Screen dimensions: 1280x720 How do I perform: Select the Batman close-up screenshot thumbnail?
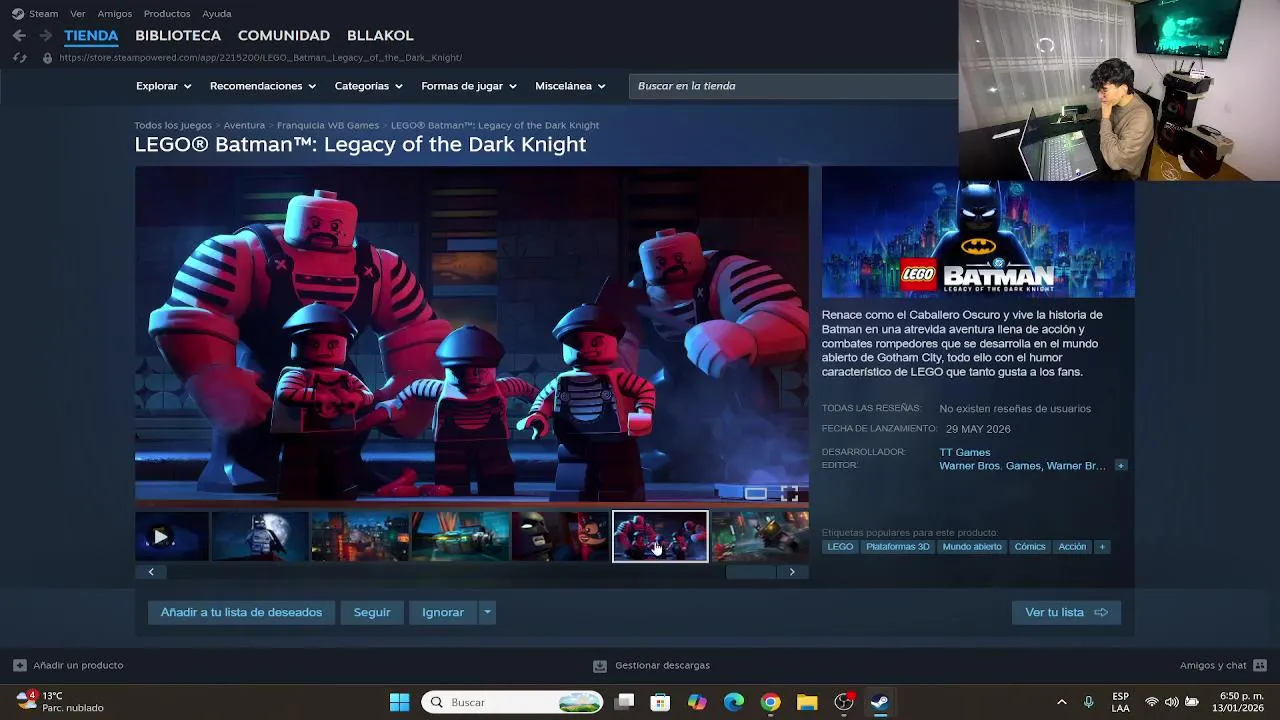[560, 536]
